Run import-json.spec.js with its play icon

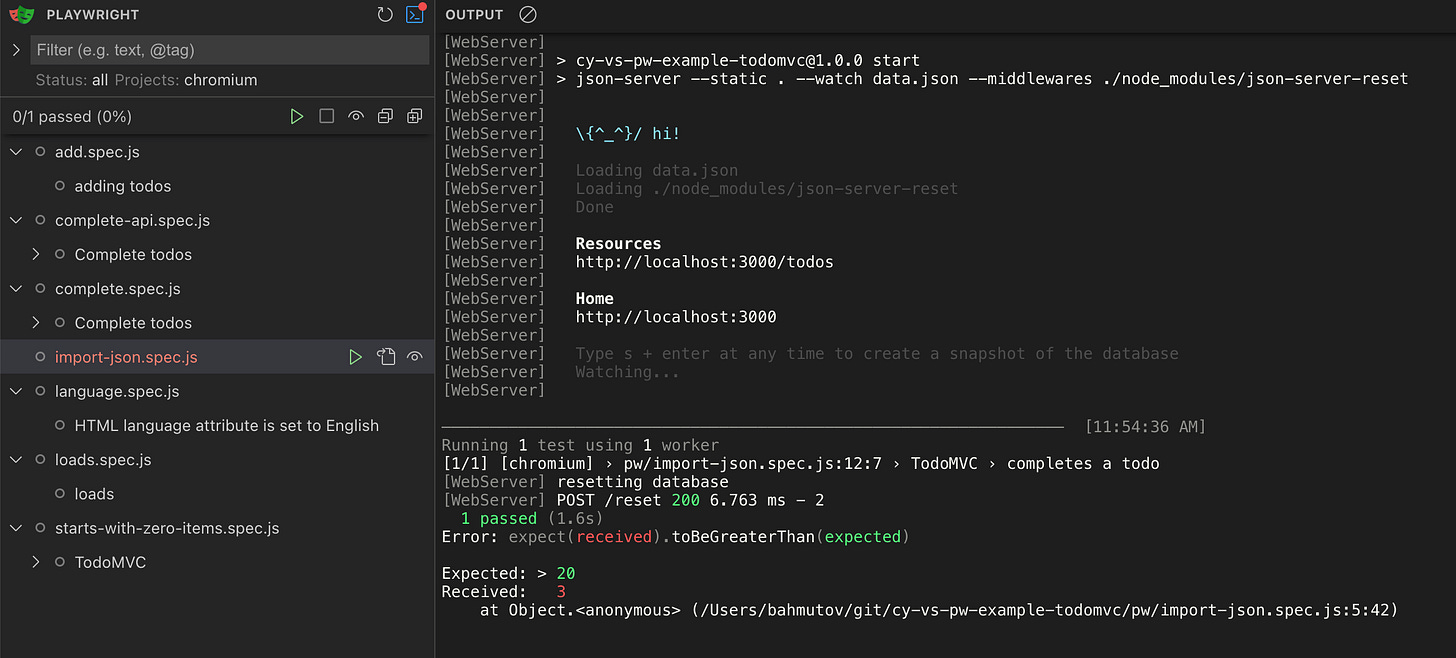pos(356,357)
